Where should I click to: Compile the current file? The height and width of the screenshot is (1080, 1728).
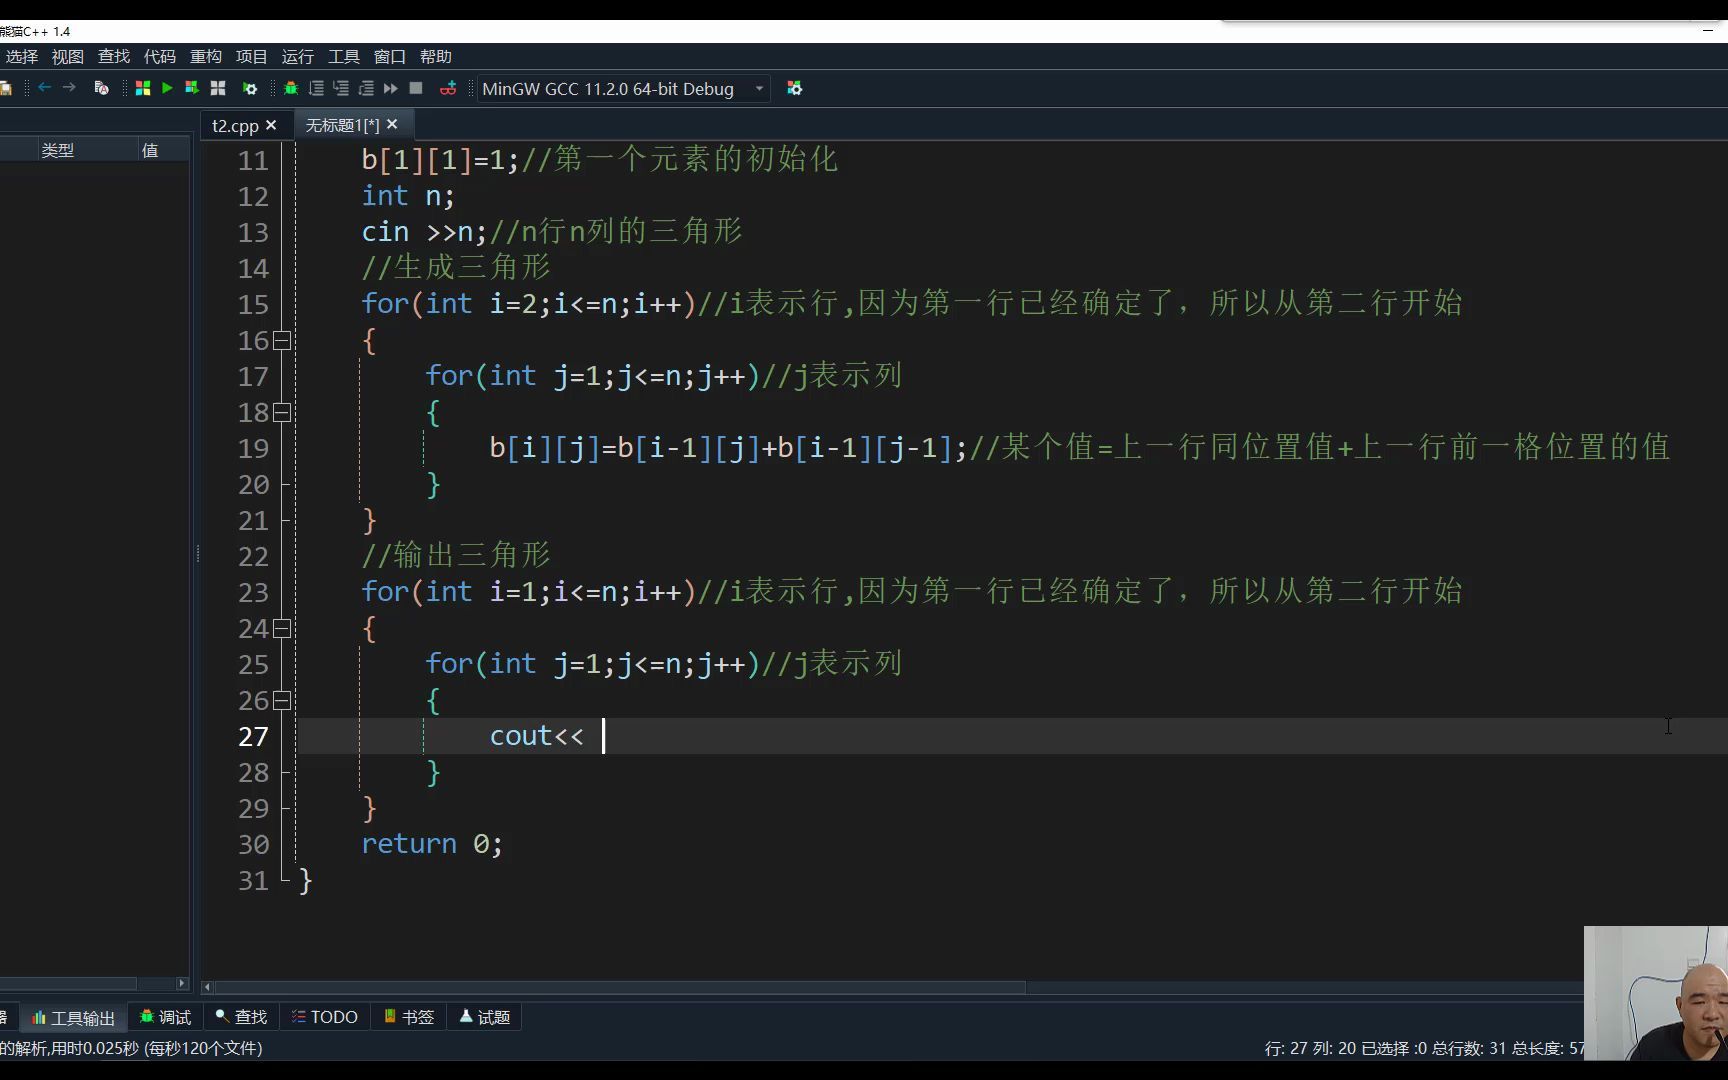tap(143, 88)
